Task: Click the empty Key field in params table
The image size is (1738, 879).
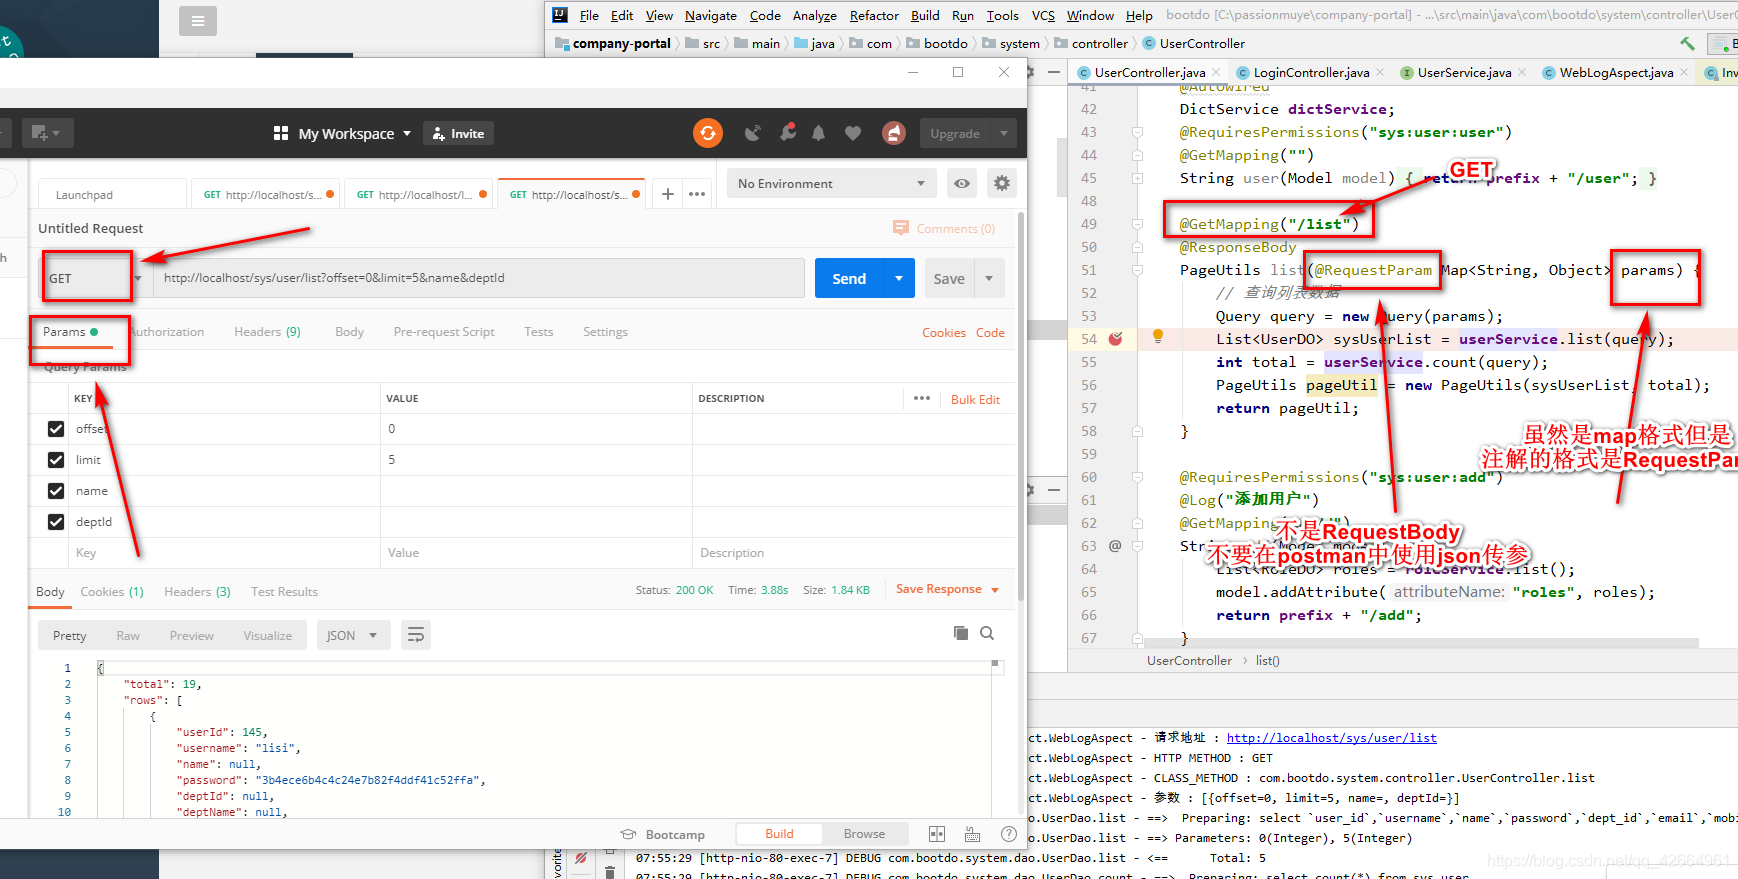Action: pos(225,553)
